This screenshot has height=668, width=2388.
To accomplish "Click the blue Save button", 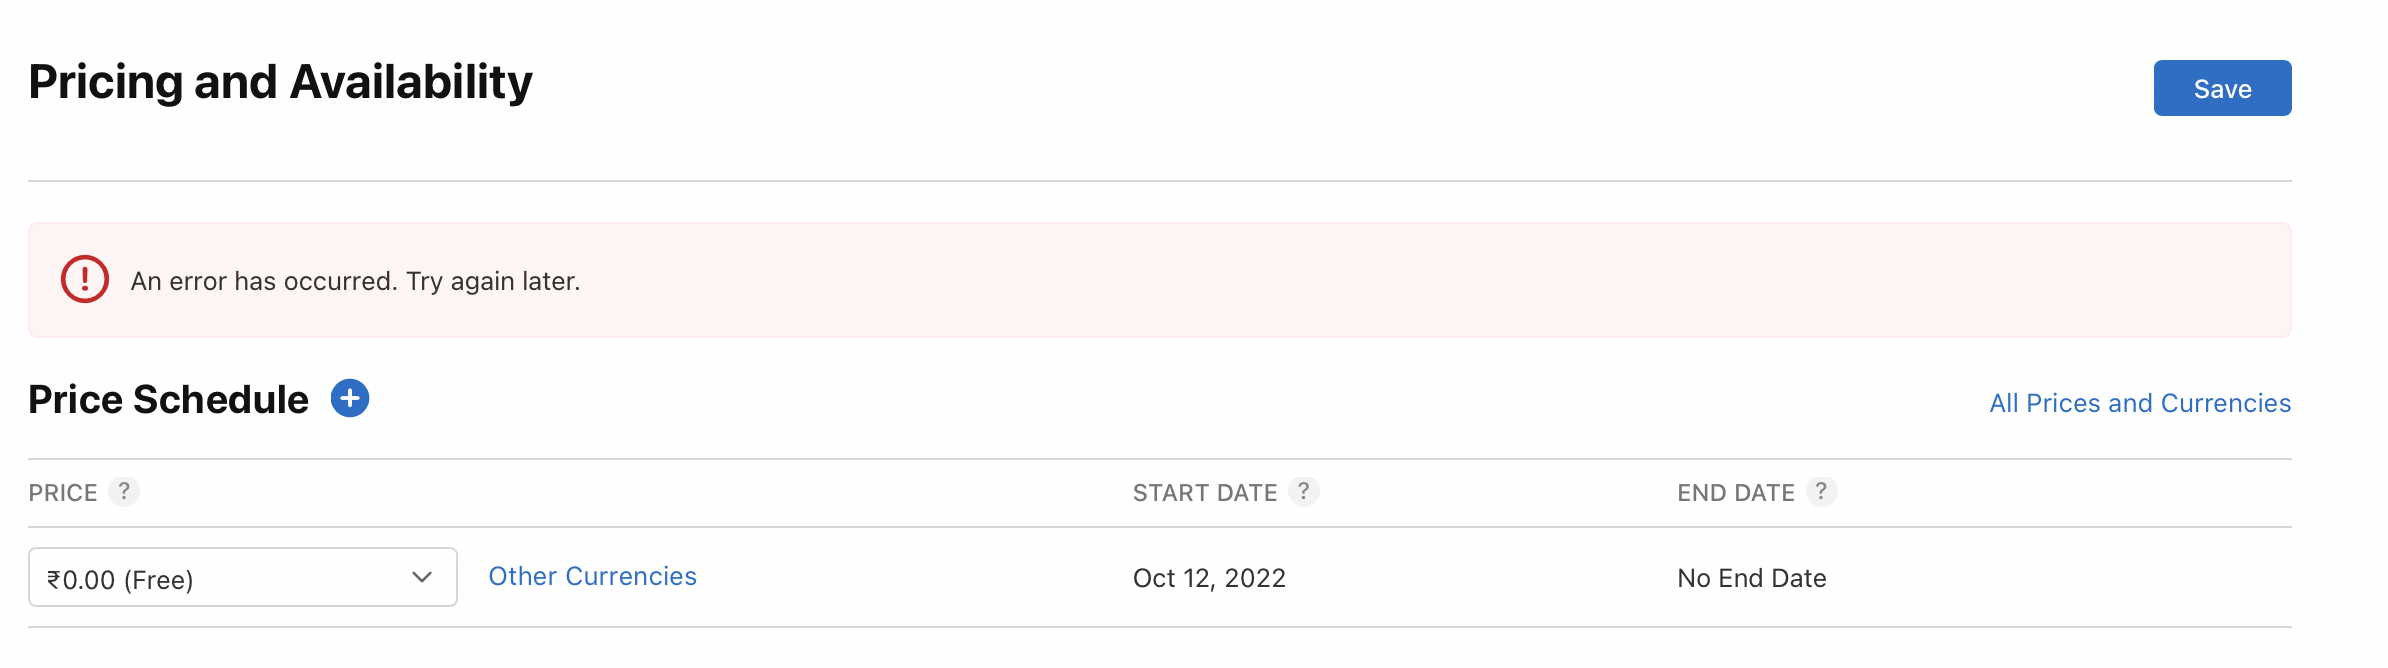I will [x=2221, y=88].
